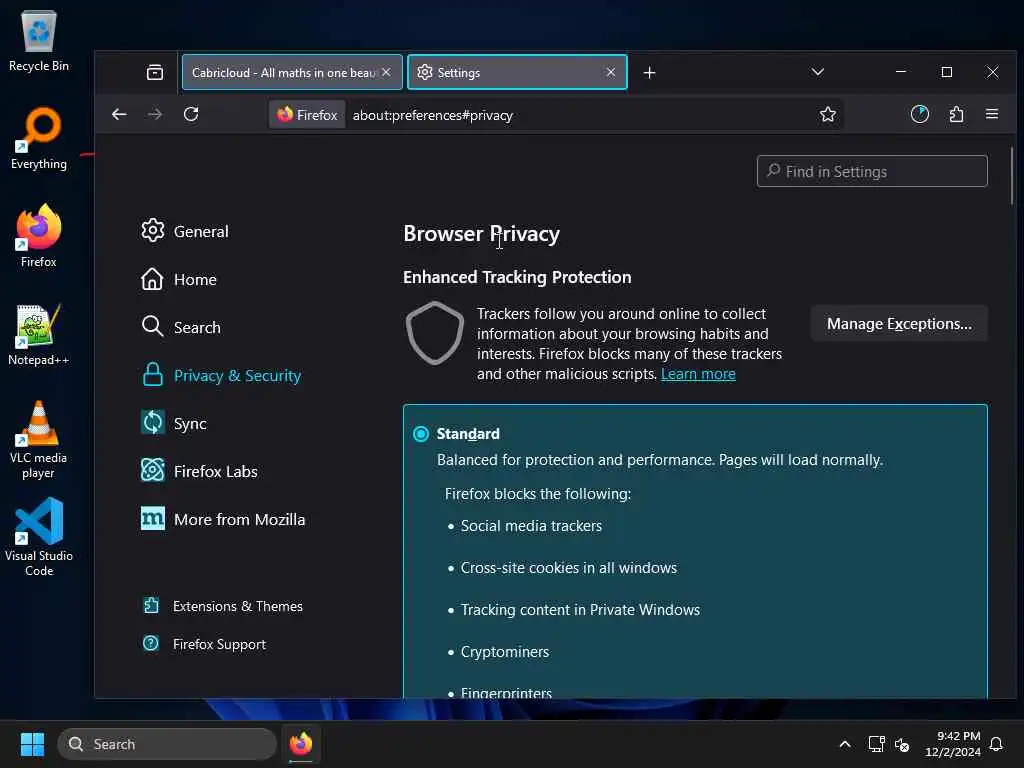Image resolution: width=1024 pixels, height=768 pixels.
Task: Expand the list all tabs chevron
Action: tap(817, 72)
